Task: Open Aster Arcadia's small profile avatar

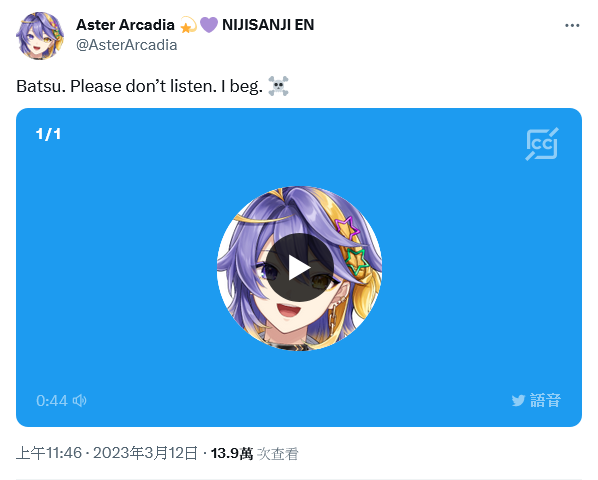Action: 40,35
